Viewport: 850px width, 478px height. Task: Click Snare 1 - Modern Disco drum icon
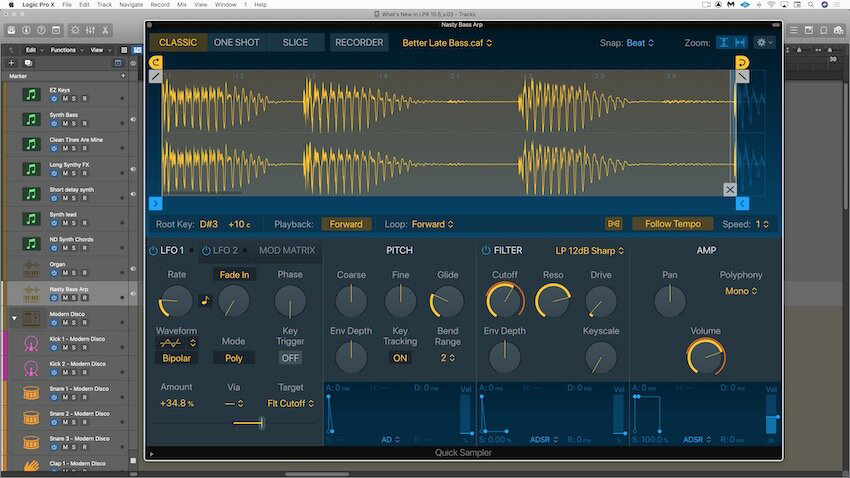31,393
